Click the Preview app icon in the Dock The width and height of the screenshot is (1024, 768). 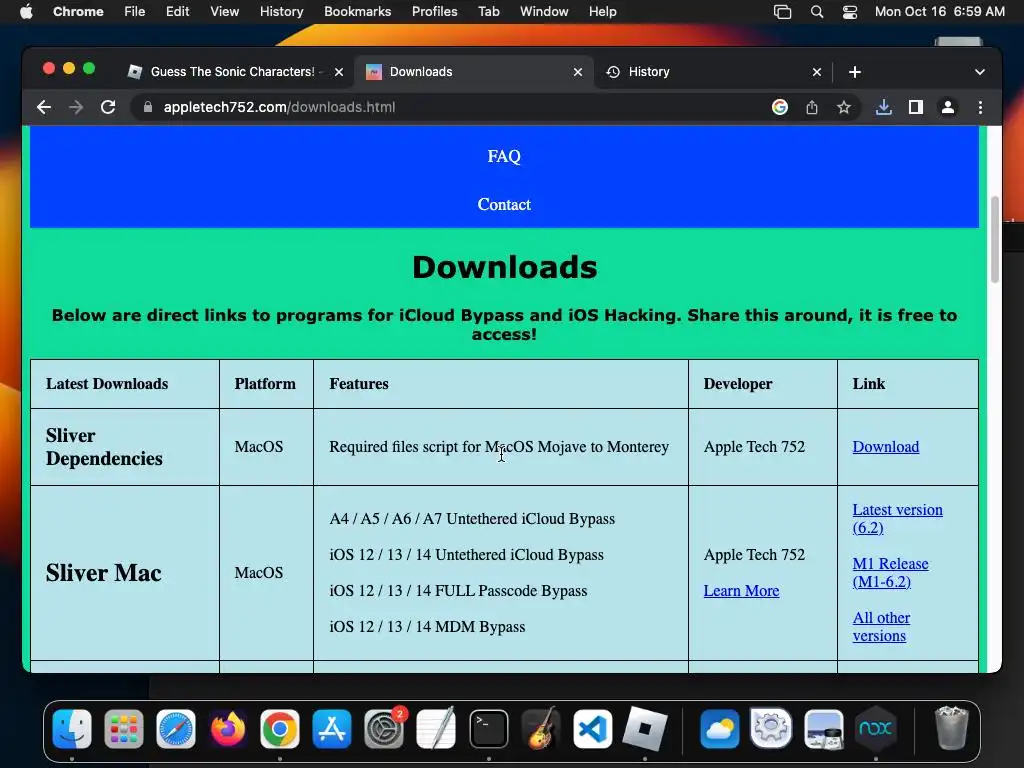824,728
